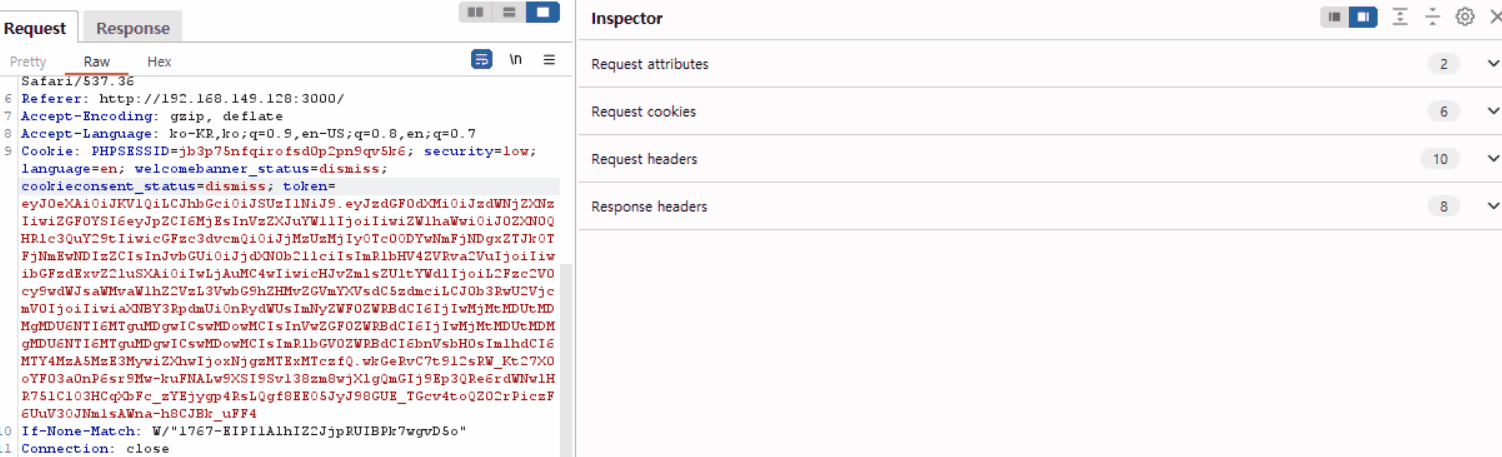Viewport: 1502px width, 457px height.
Task: Switch to Pretty view tab
Action: tap(28, 62)
